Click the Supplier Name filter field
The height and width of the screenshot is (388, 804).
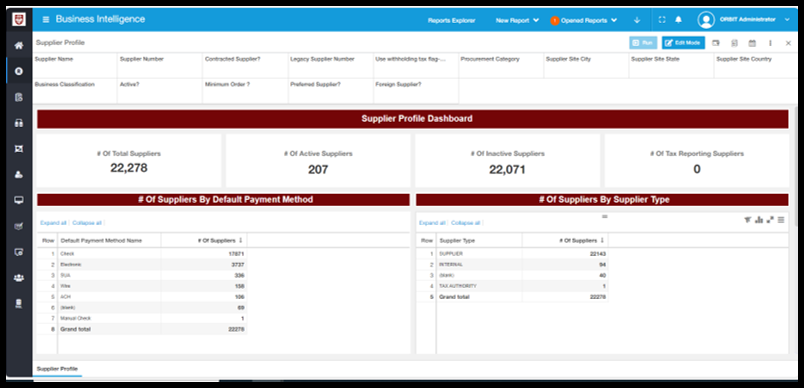pos(75,66)
